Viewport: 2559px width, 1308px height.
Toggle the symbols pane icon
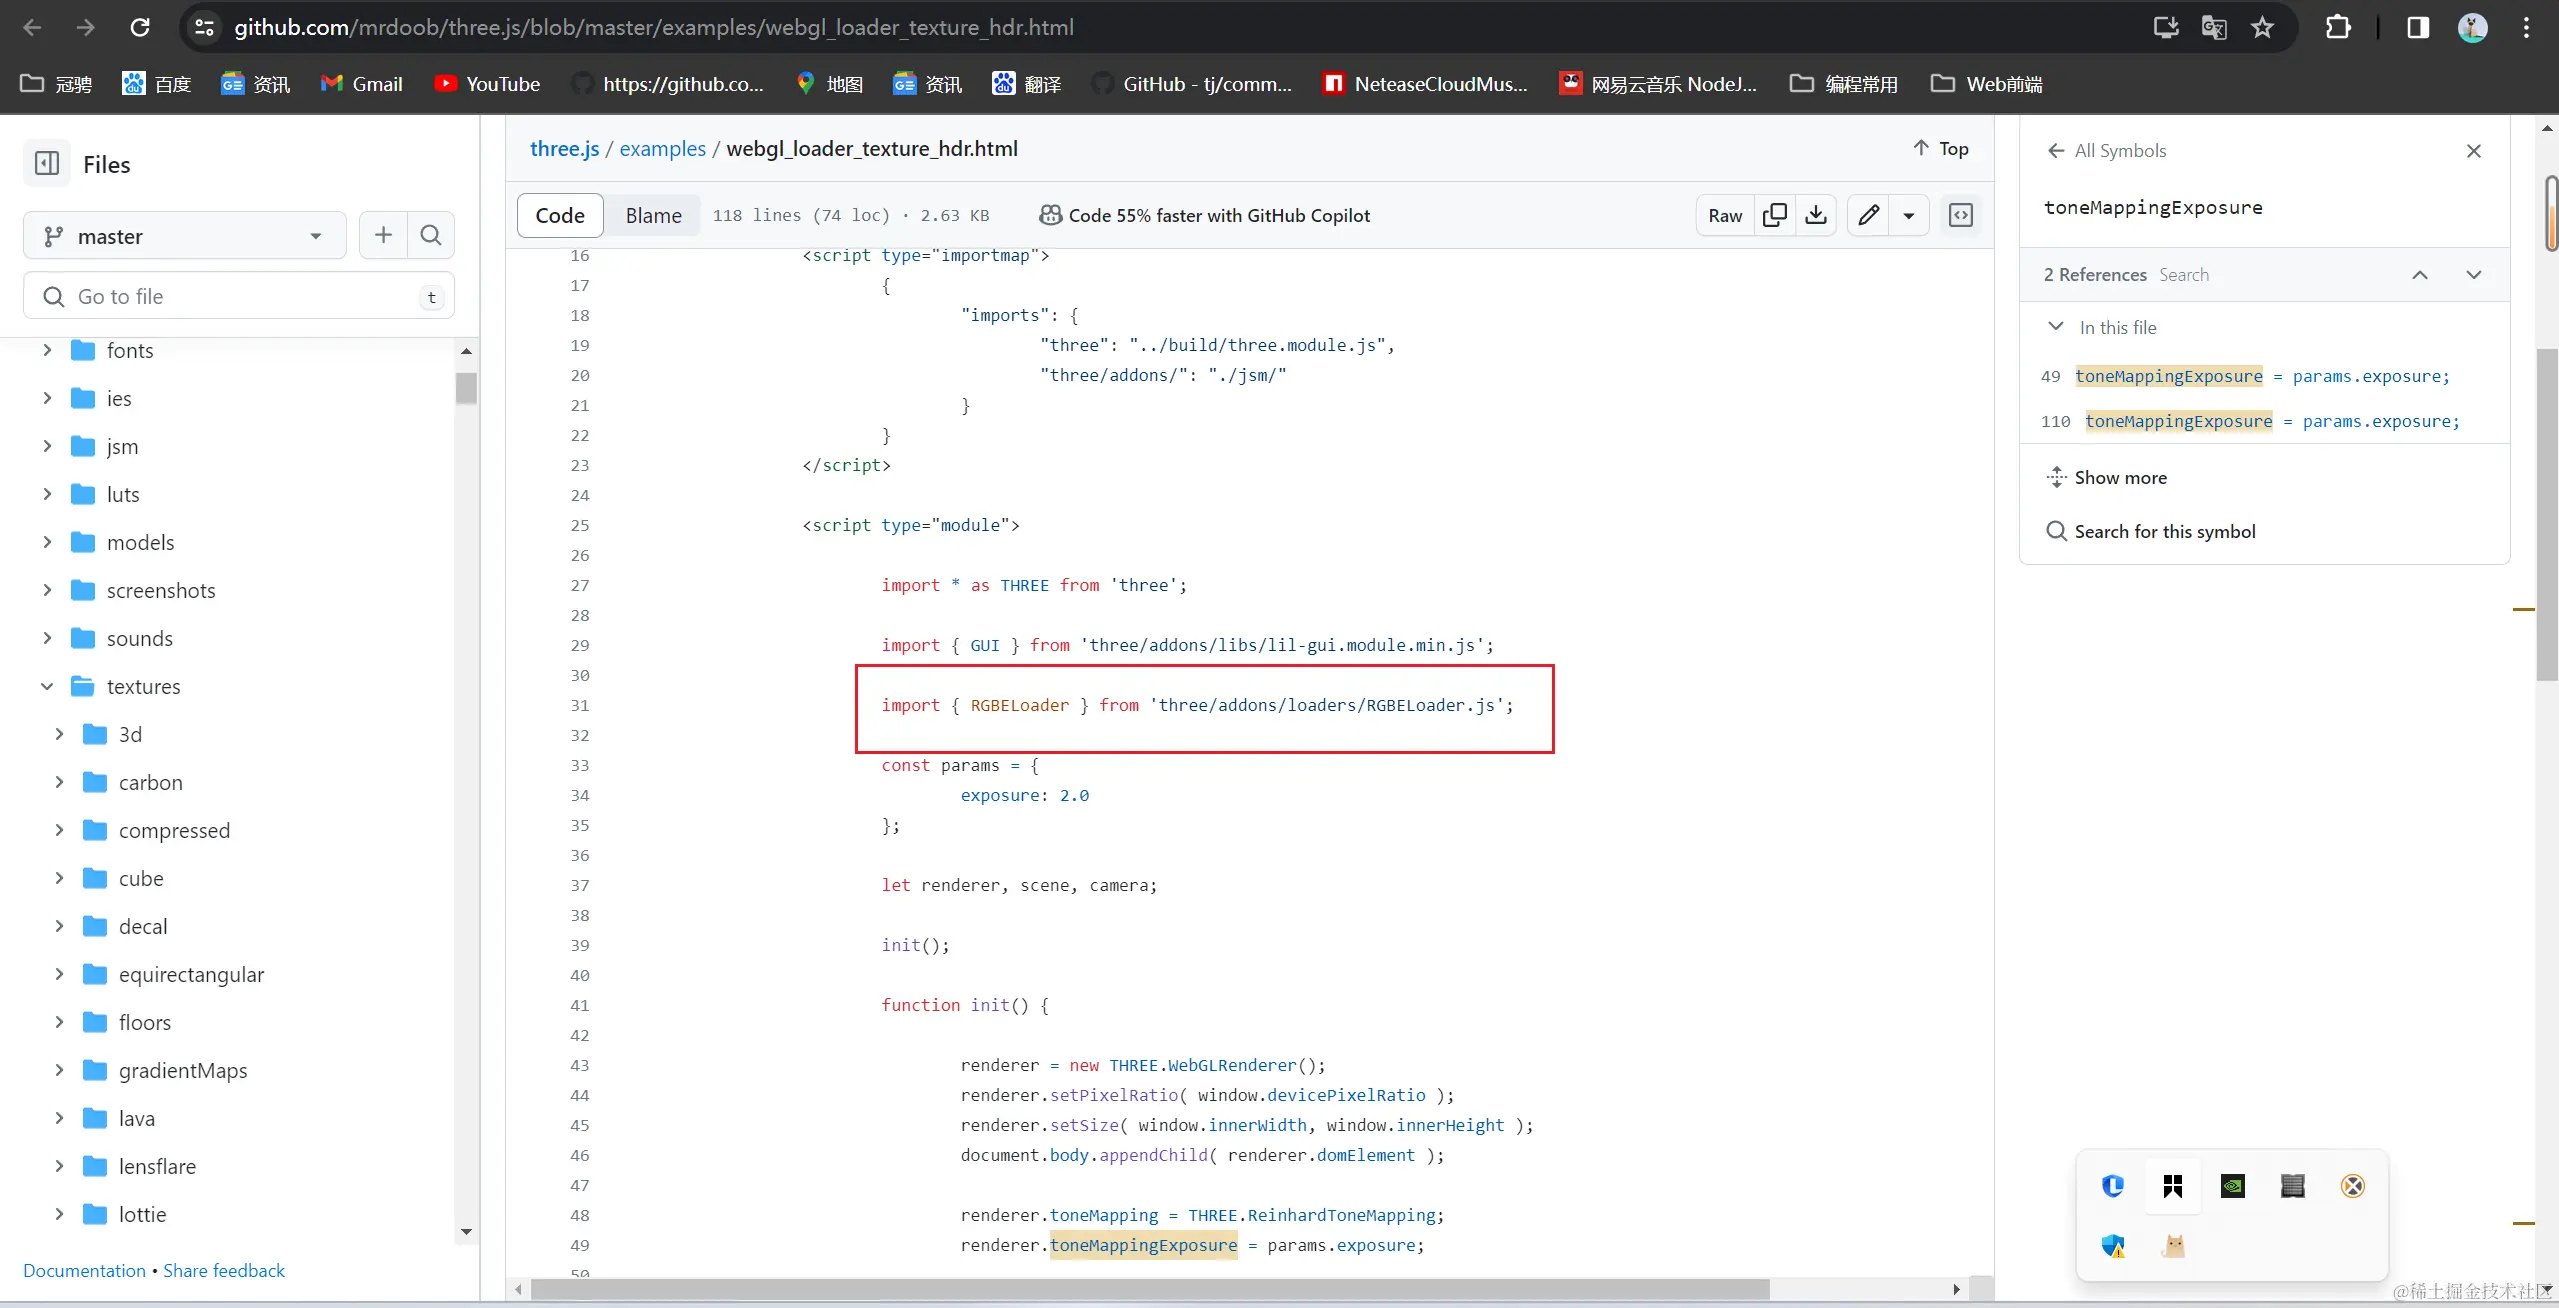coord(1961,215)
